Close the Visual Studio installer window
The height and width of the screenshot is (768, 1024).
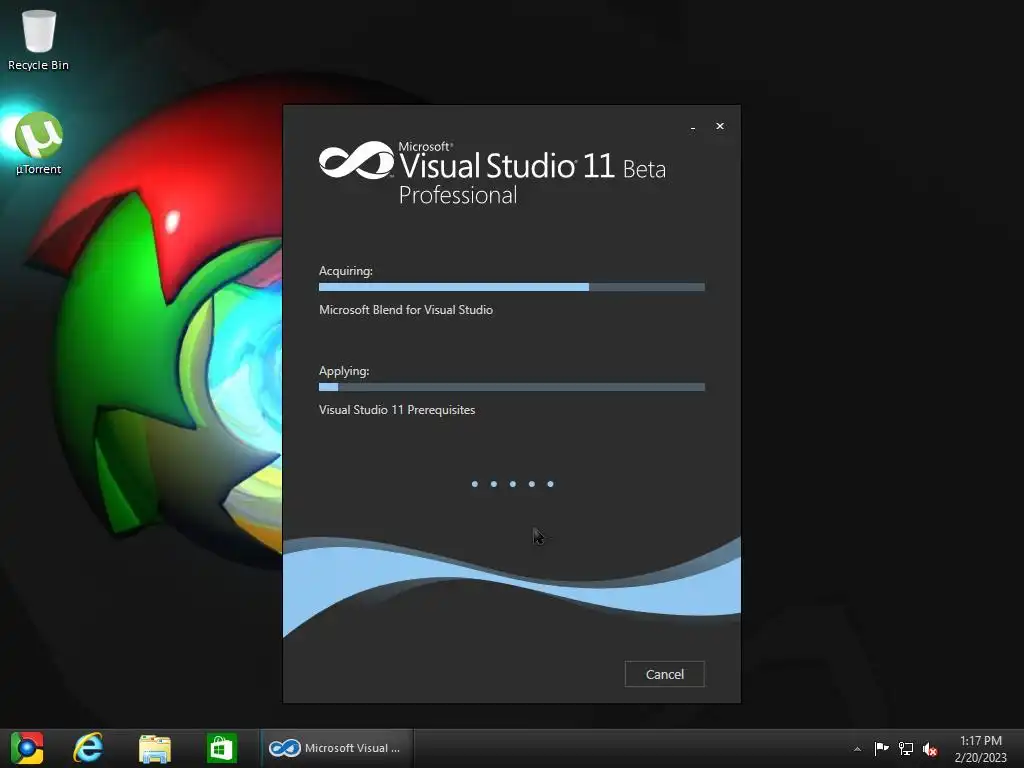720,126
